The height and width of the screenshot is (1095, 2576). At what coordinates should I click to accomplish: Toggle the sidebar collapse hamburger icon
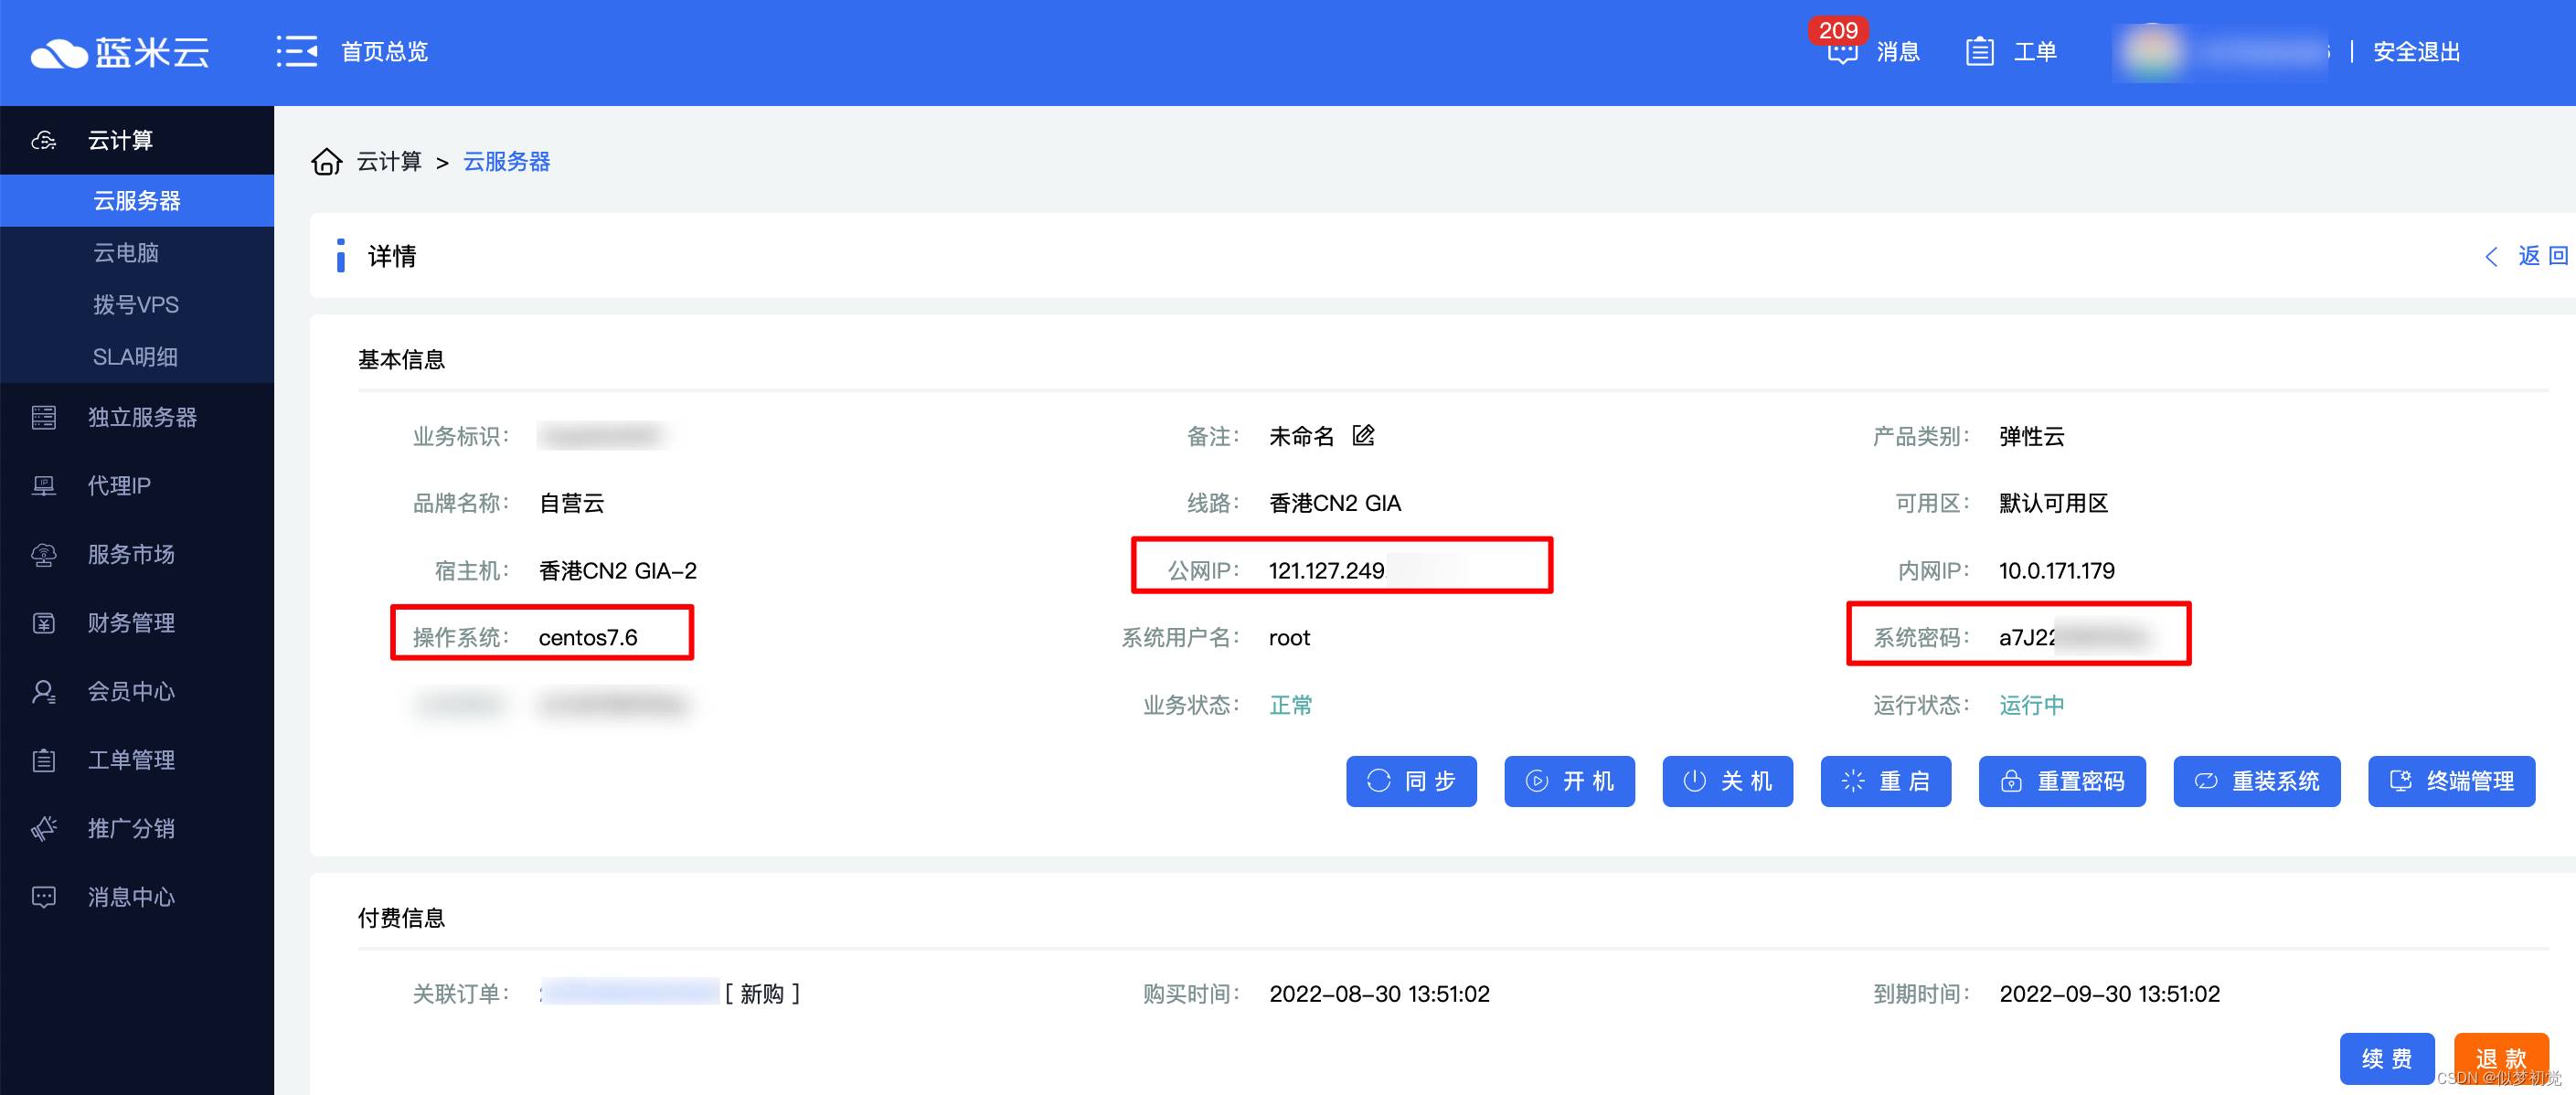[x=296, y=51]
